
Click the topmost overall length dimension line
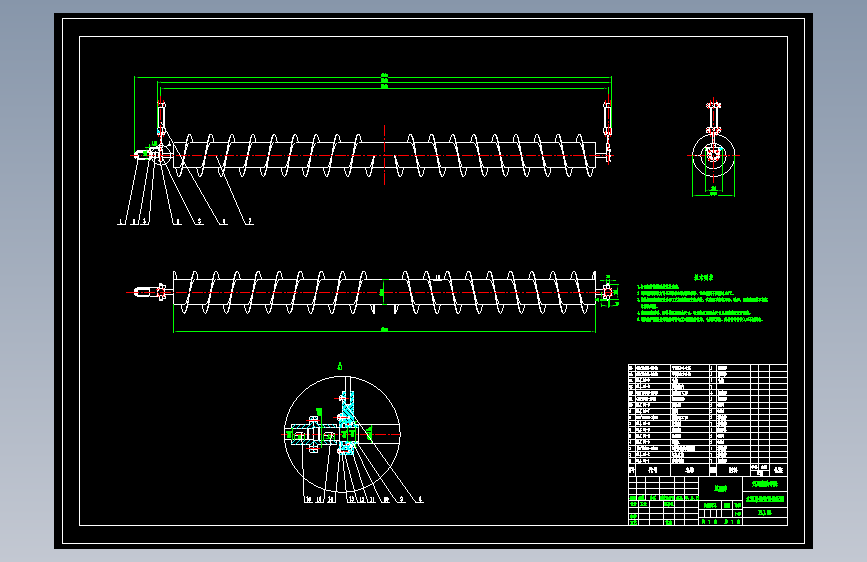click(373, 77)
